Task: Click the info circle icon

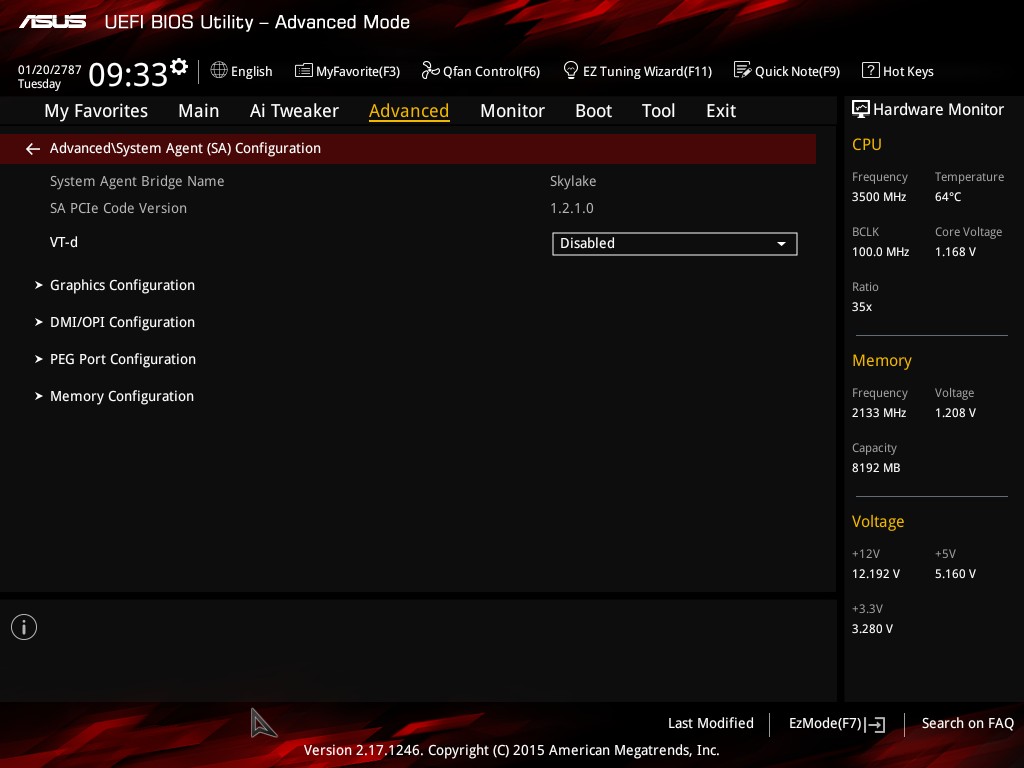Action: [24, 627]
